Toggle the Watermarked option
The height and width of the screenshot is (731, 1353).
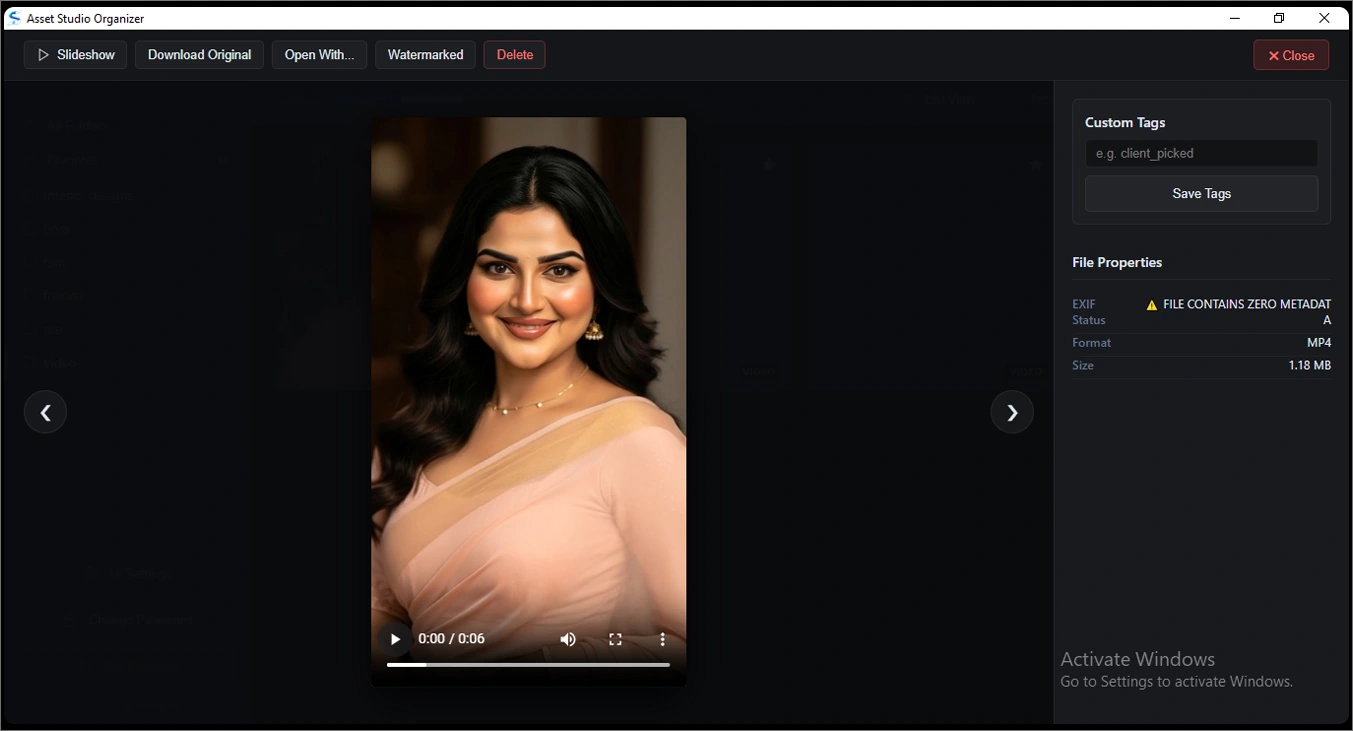[x=425, y=55]
